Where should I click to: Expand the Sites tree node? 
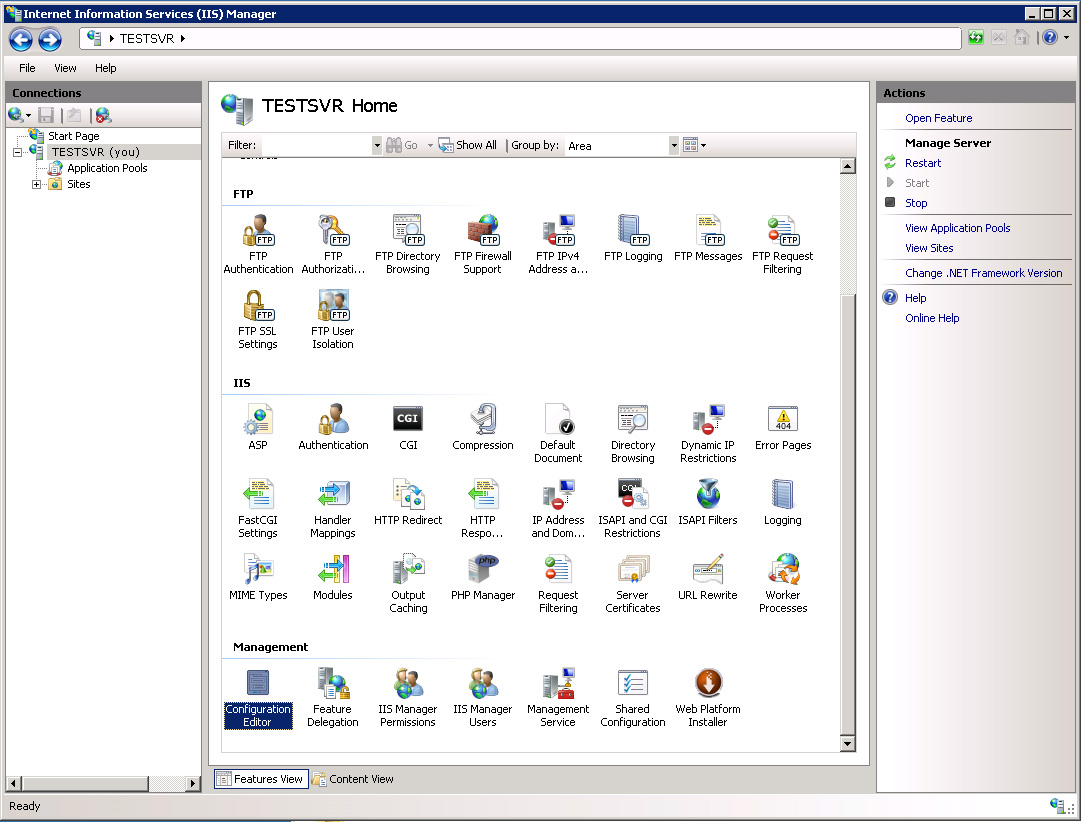37,184
